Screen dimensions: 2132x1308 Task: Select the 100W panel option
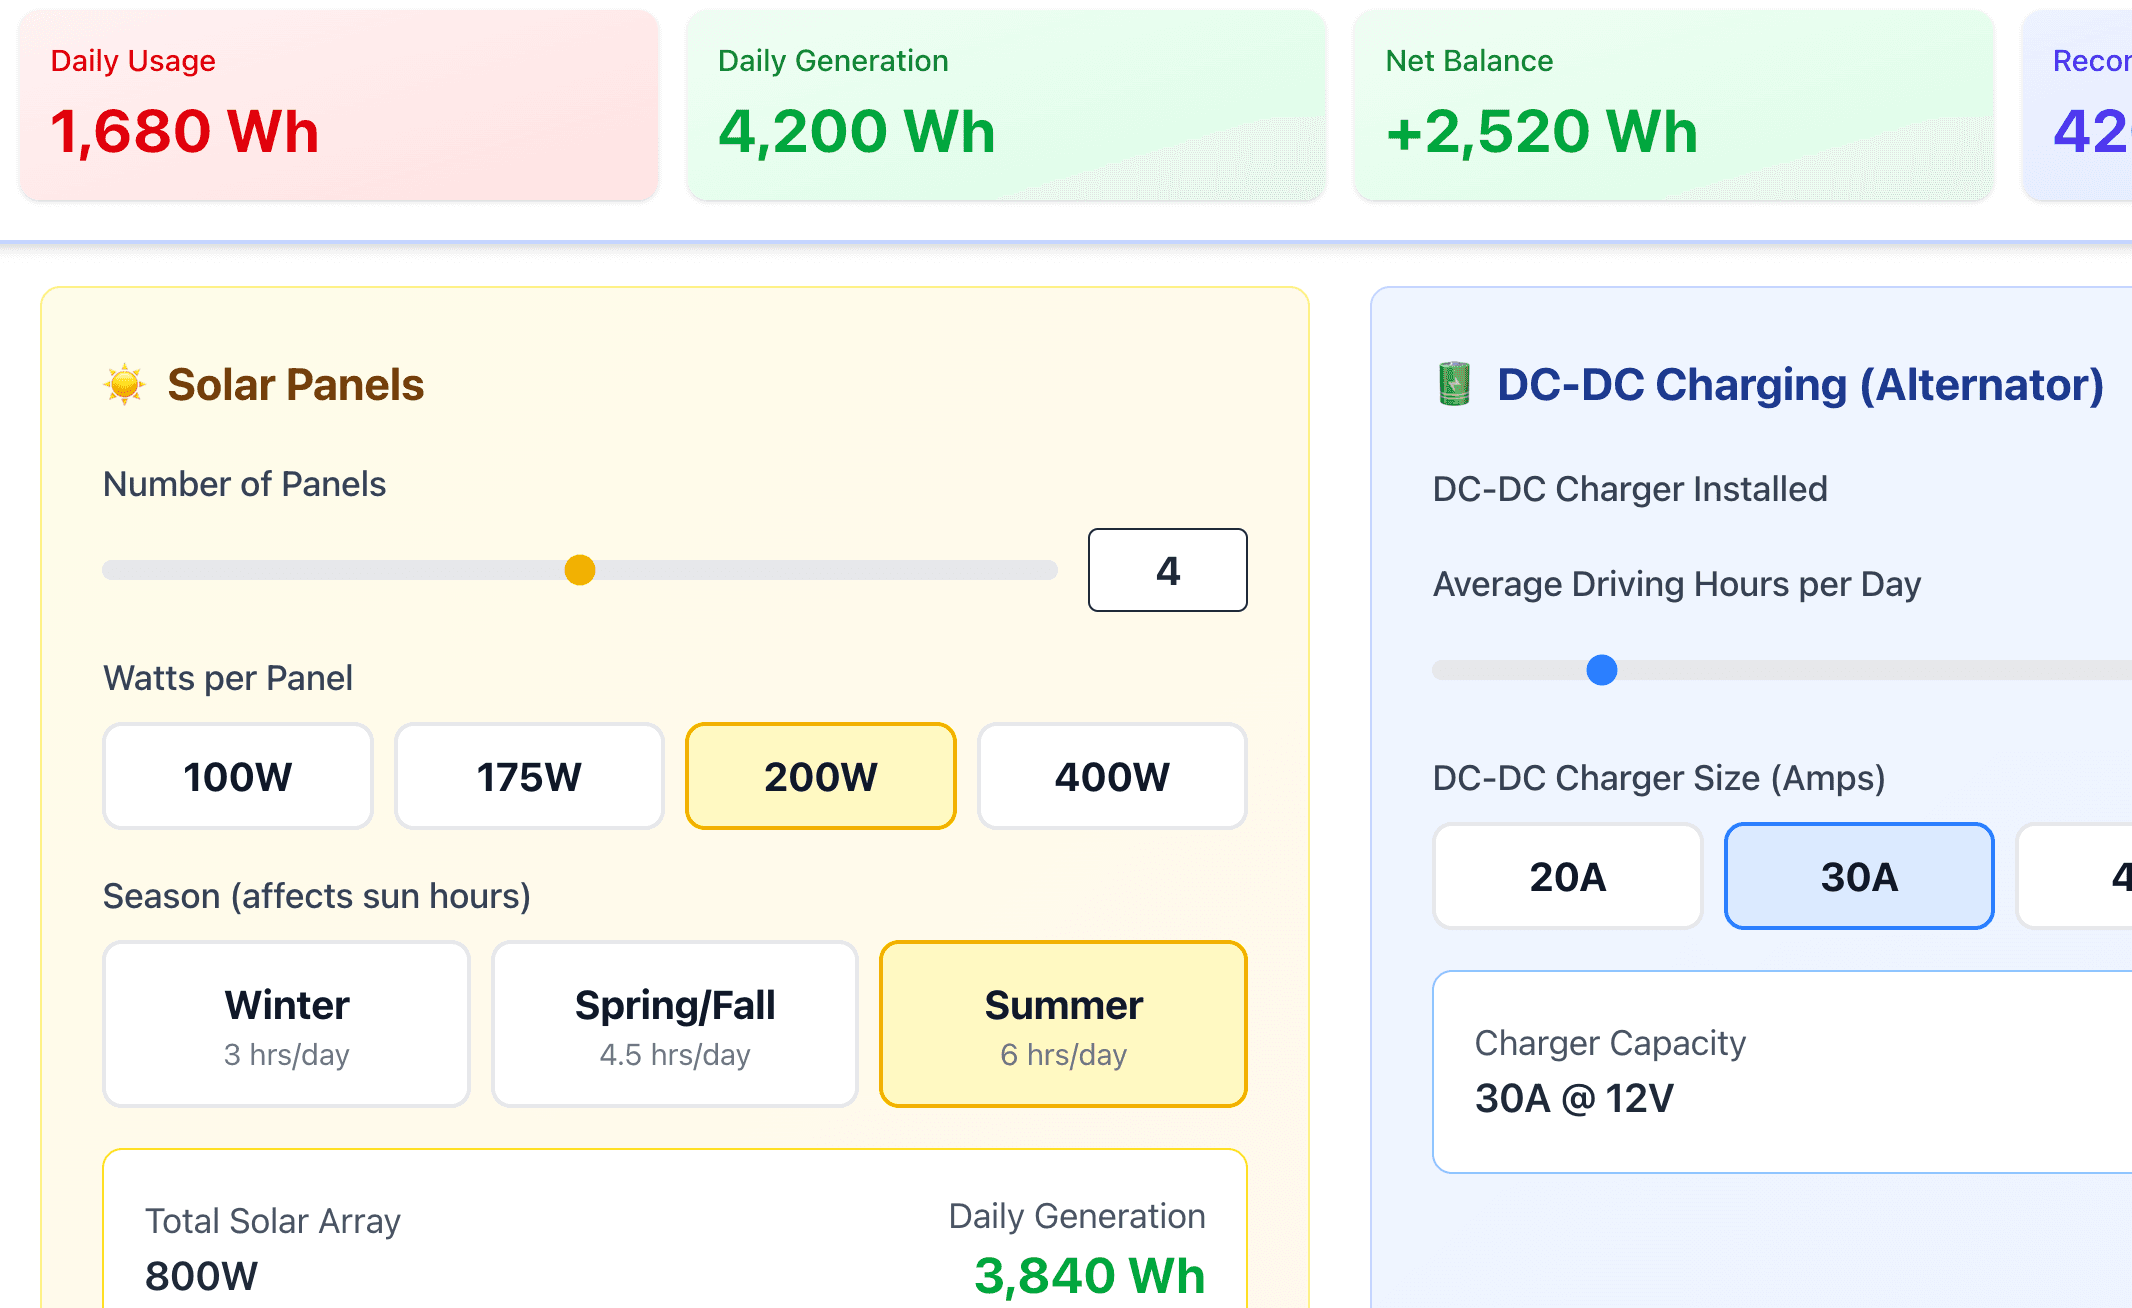[237, 776]
